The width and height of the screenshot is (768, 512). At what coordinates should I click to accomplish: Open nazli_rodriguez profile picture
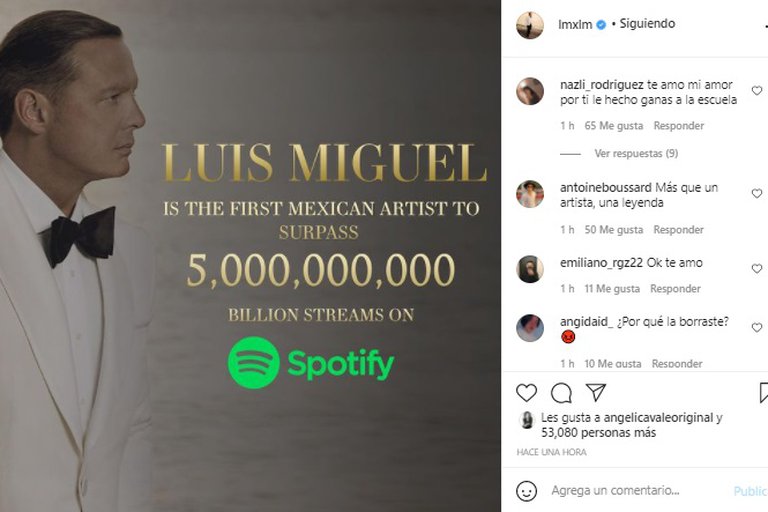point(530,91)
